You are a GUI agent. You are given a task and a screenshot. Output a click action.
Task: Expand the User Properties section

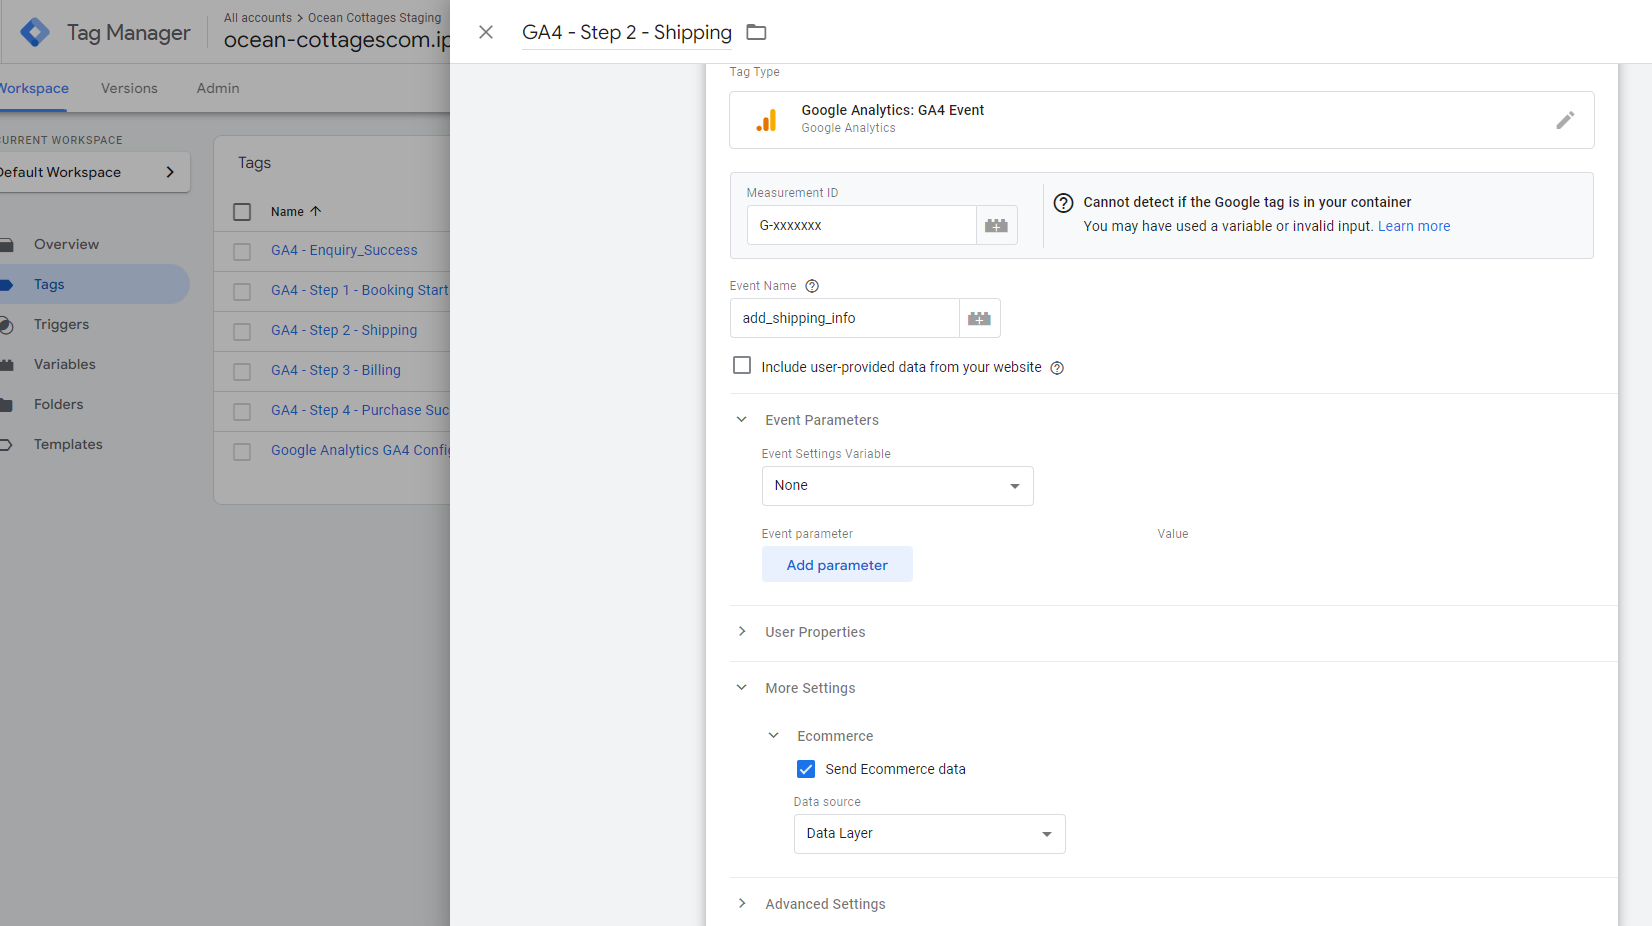pyautogui.click(x=742, y=632)
